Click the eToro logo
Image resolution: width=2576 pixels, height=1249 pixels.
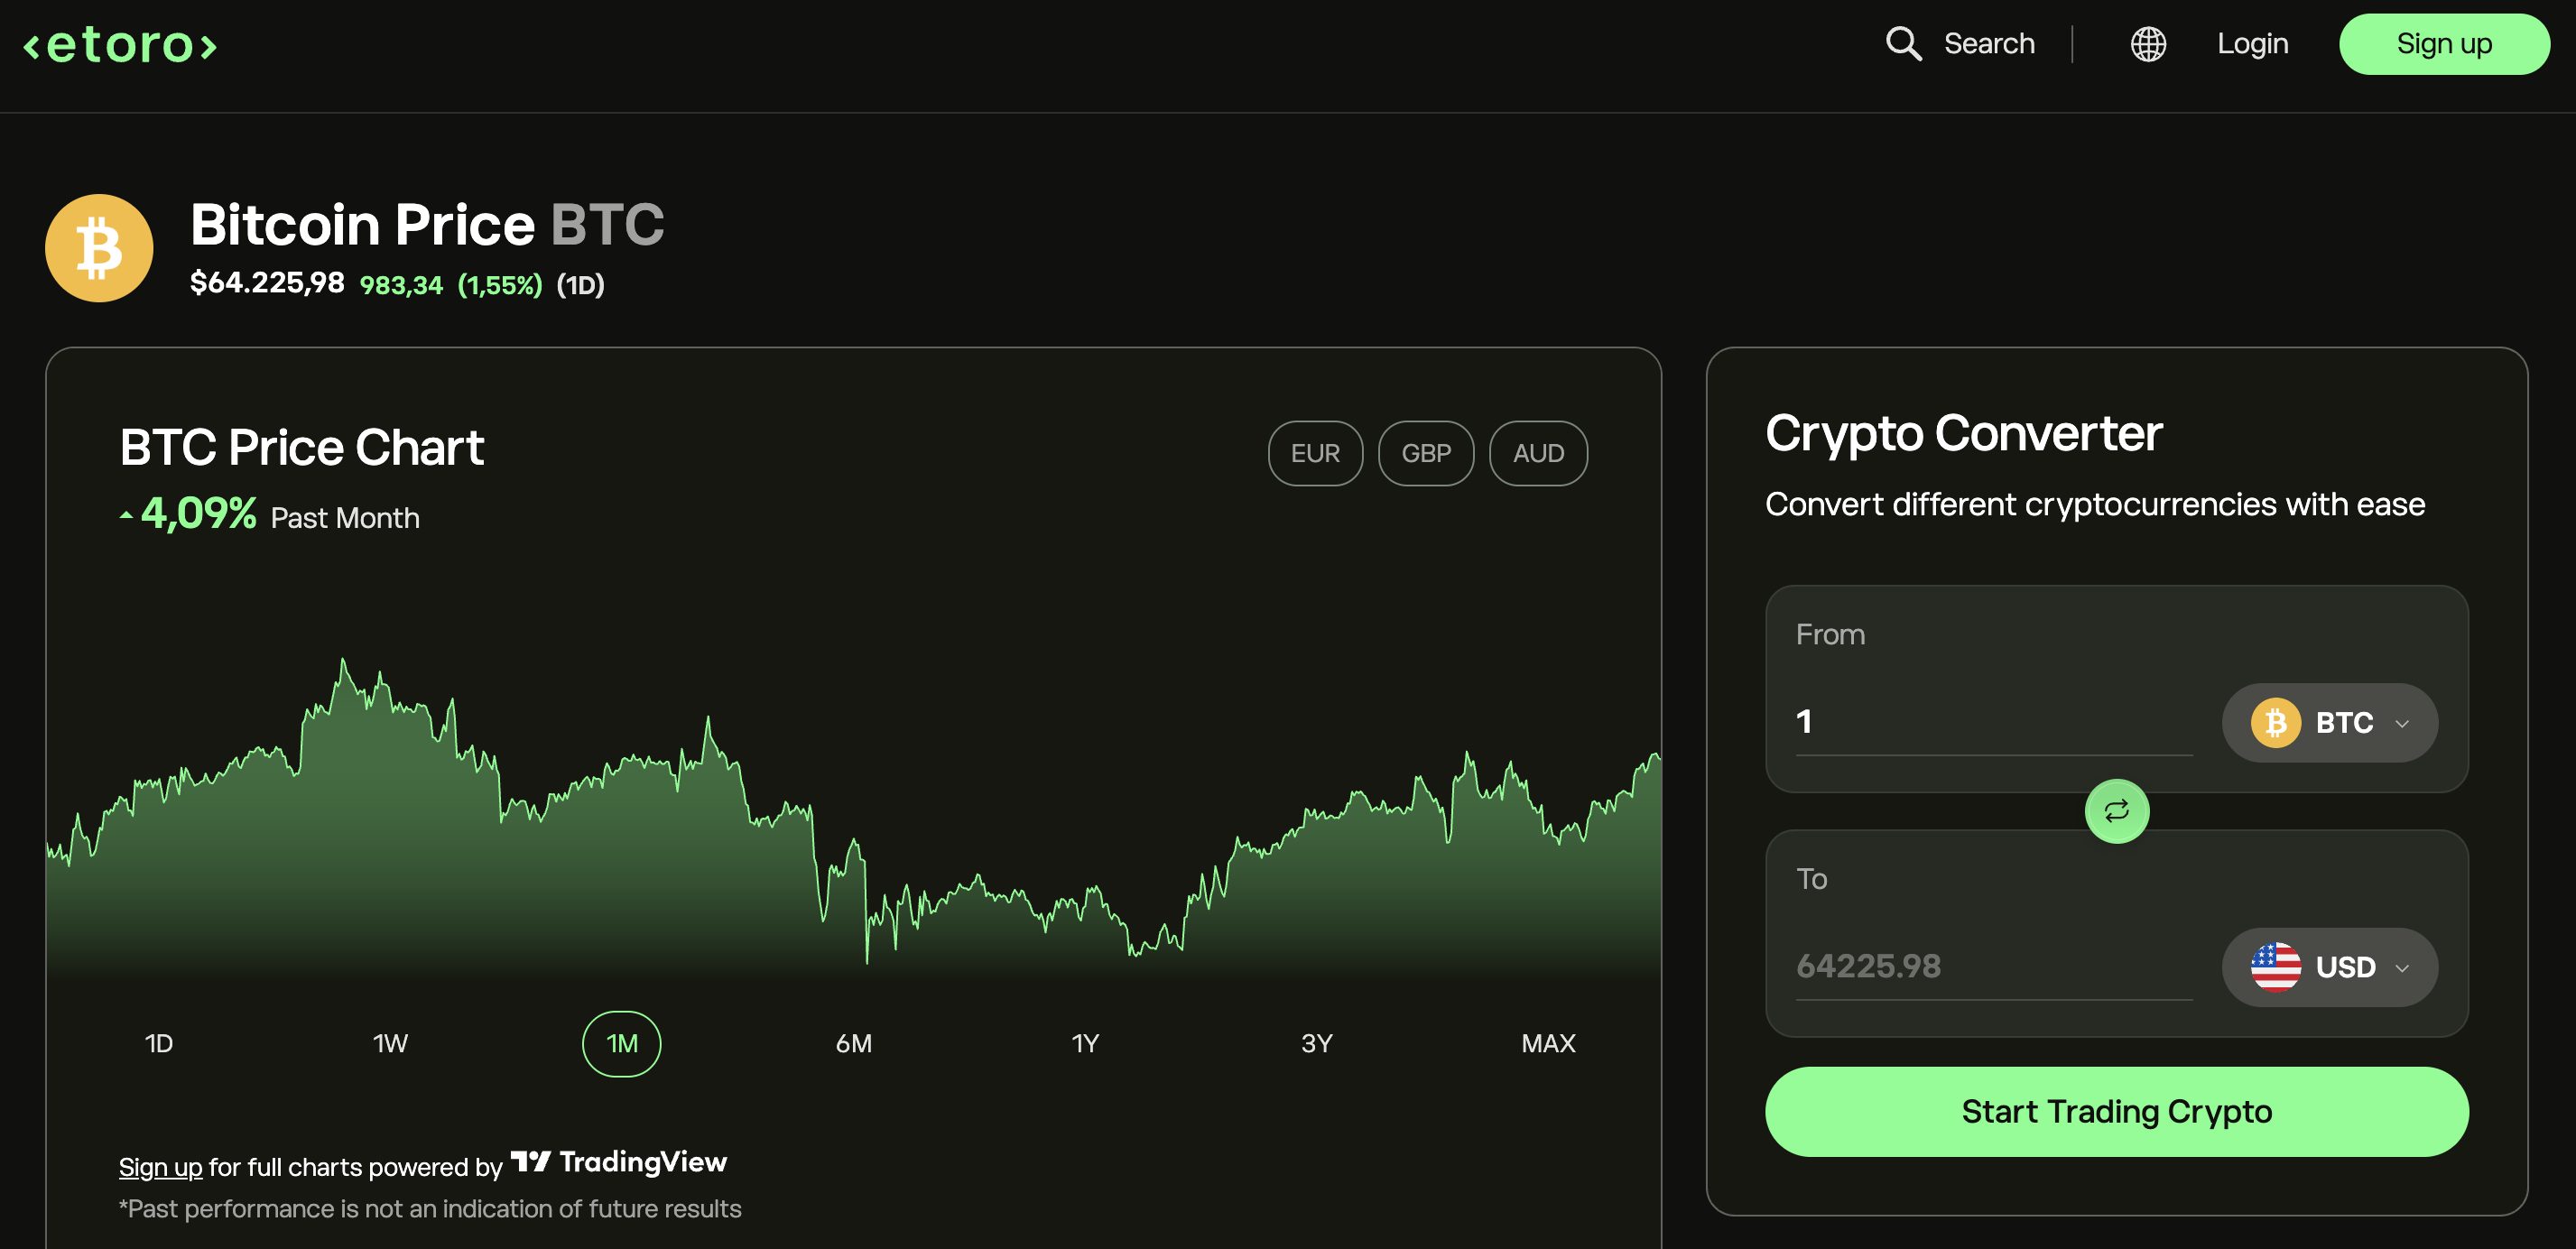click(120, 45)
